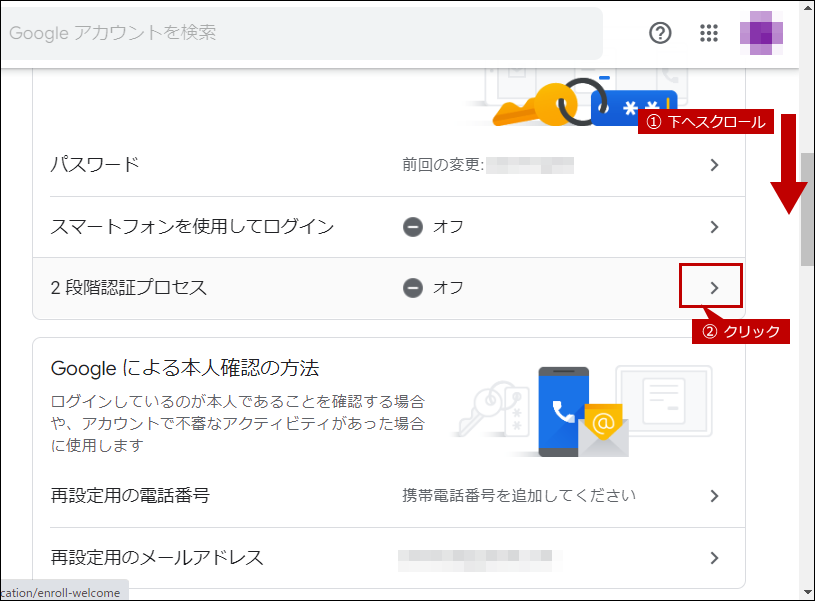815x601 pixels.
Task: Click the vertical scrollbar thumb
Action: [807, 210]
